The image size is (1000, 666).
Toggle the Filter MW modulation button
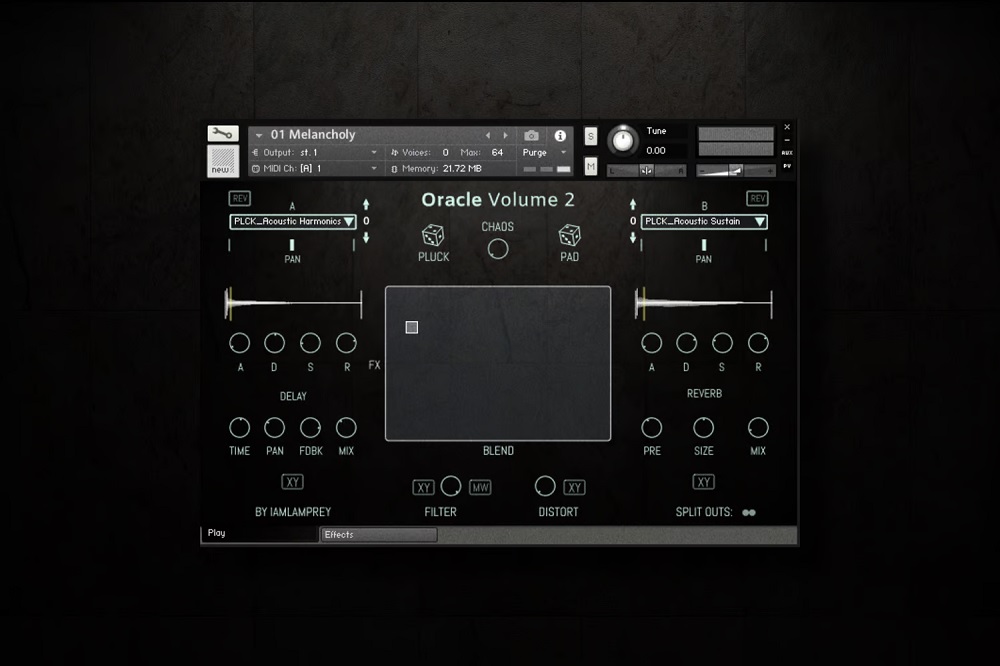click(x=480, y=488)
